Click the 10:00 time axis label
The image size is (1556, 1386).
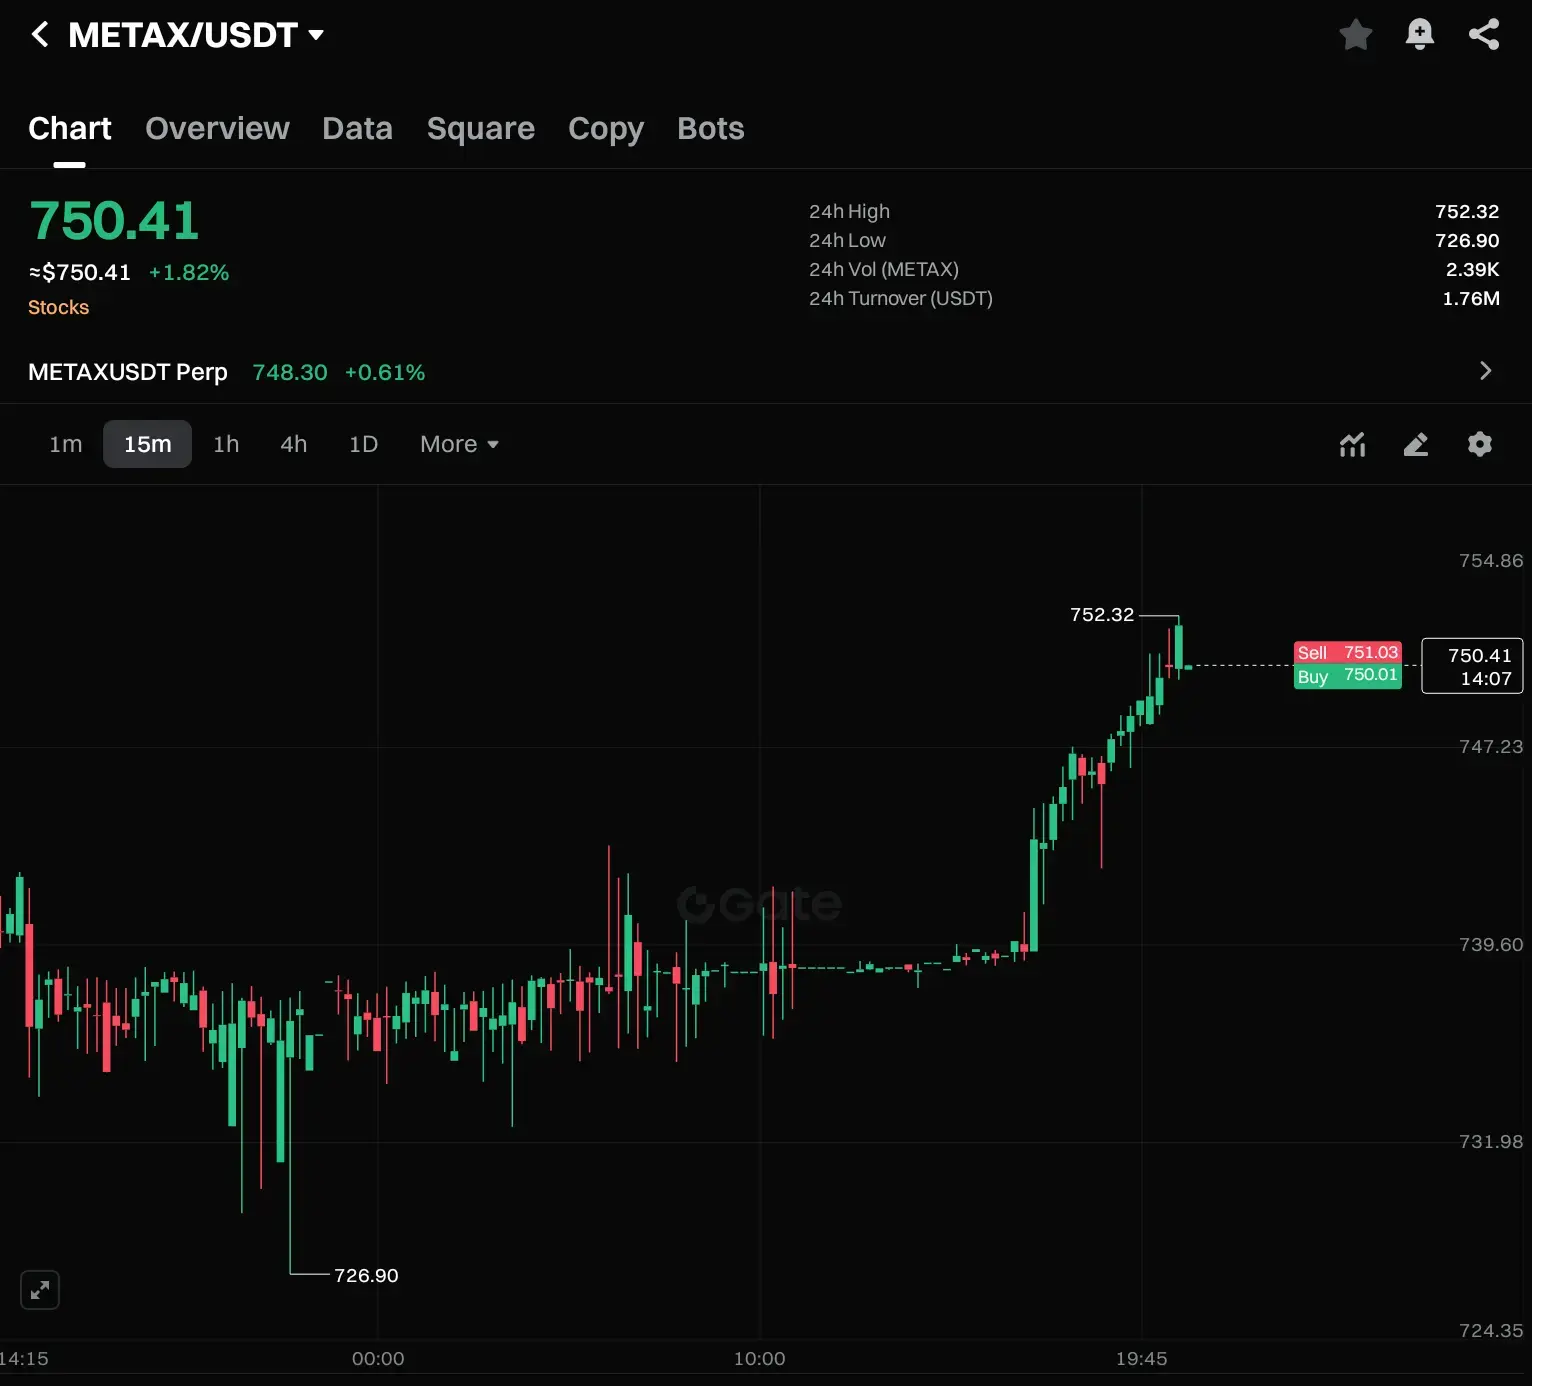click(x=759, y=1359)
